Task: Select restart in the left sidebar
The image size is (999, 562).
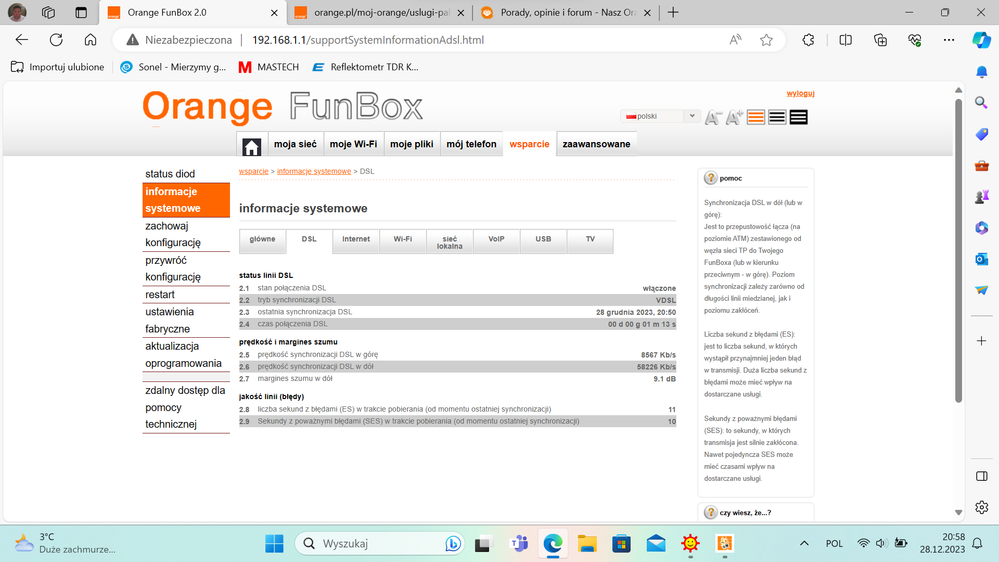Action: click(160, 295)
